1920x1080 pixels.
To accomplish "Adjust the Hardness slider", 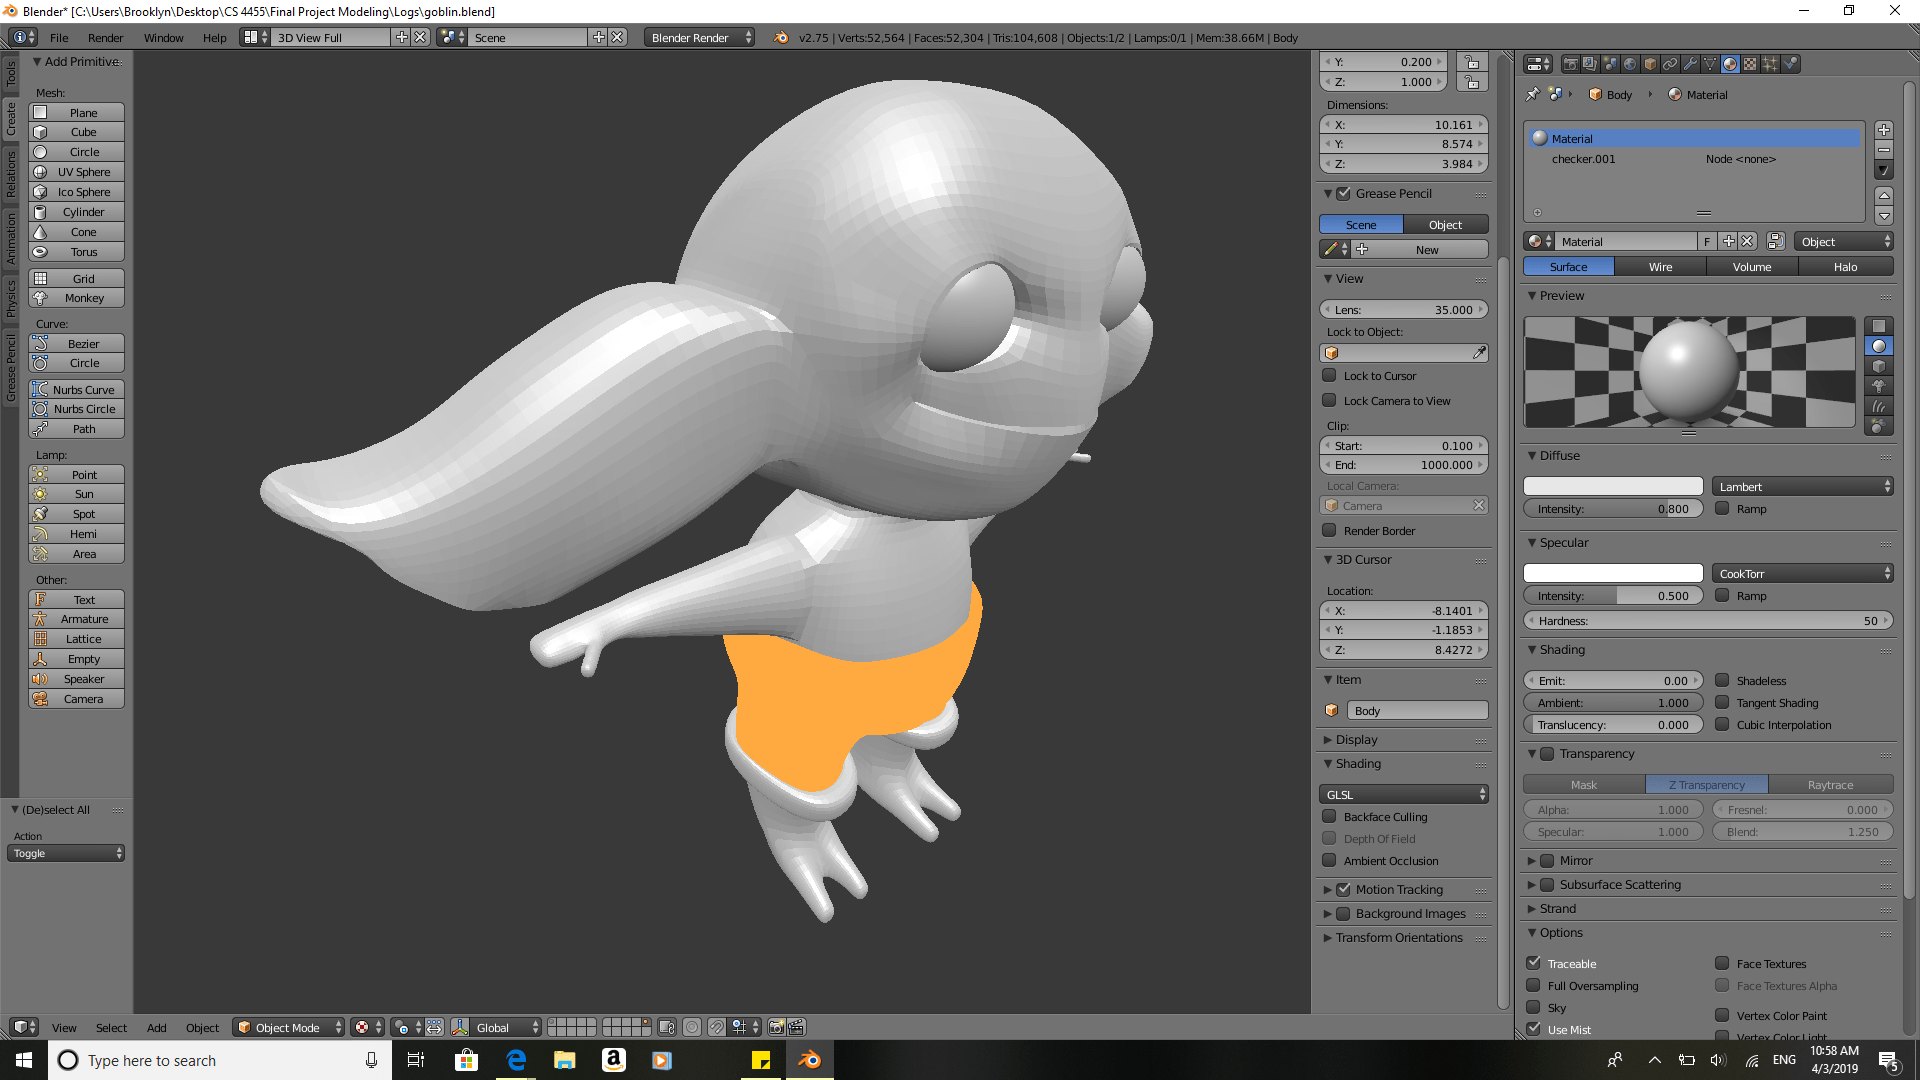I will 1708,621.
